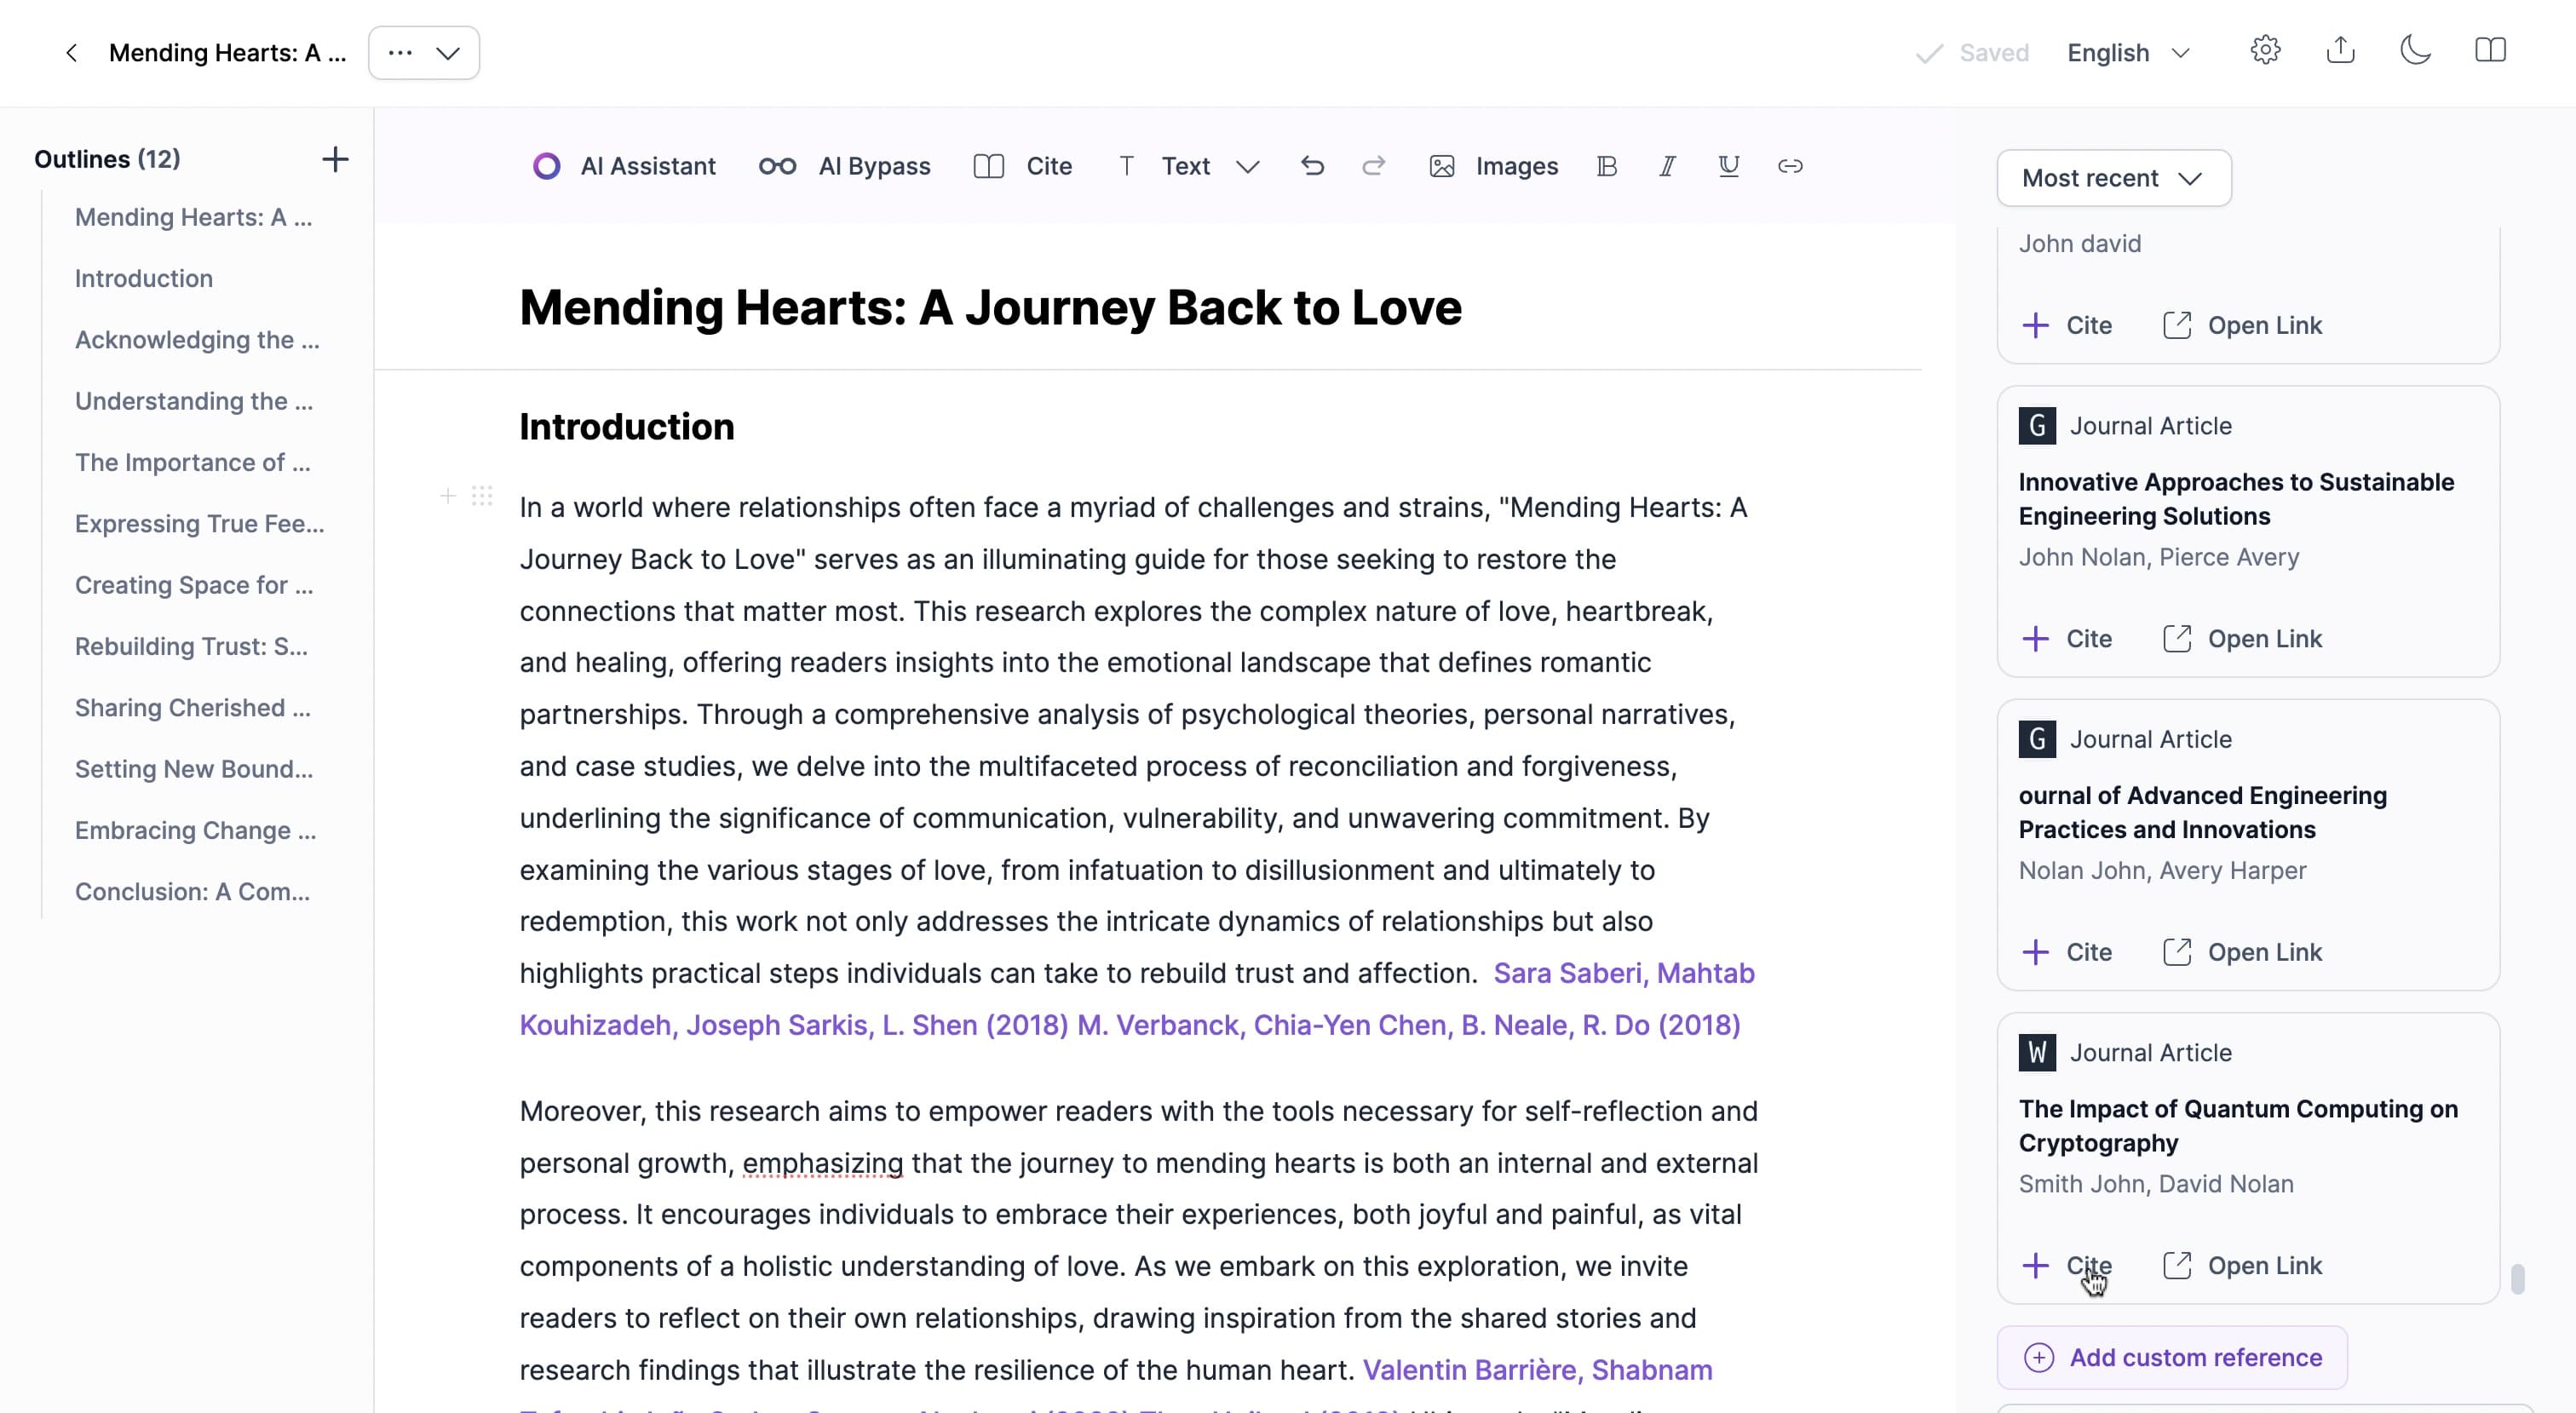Apply underline formatting
Screen dimensions: 2576x1413
coord(1729,166)
